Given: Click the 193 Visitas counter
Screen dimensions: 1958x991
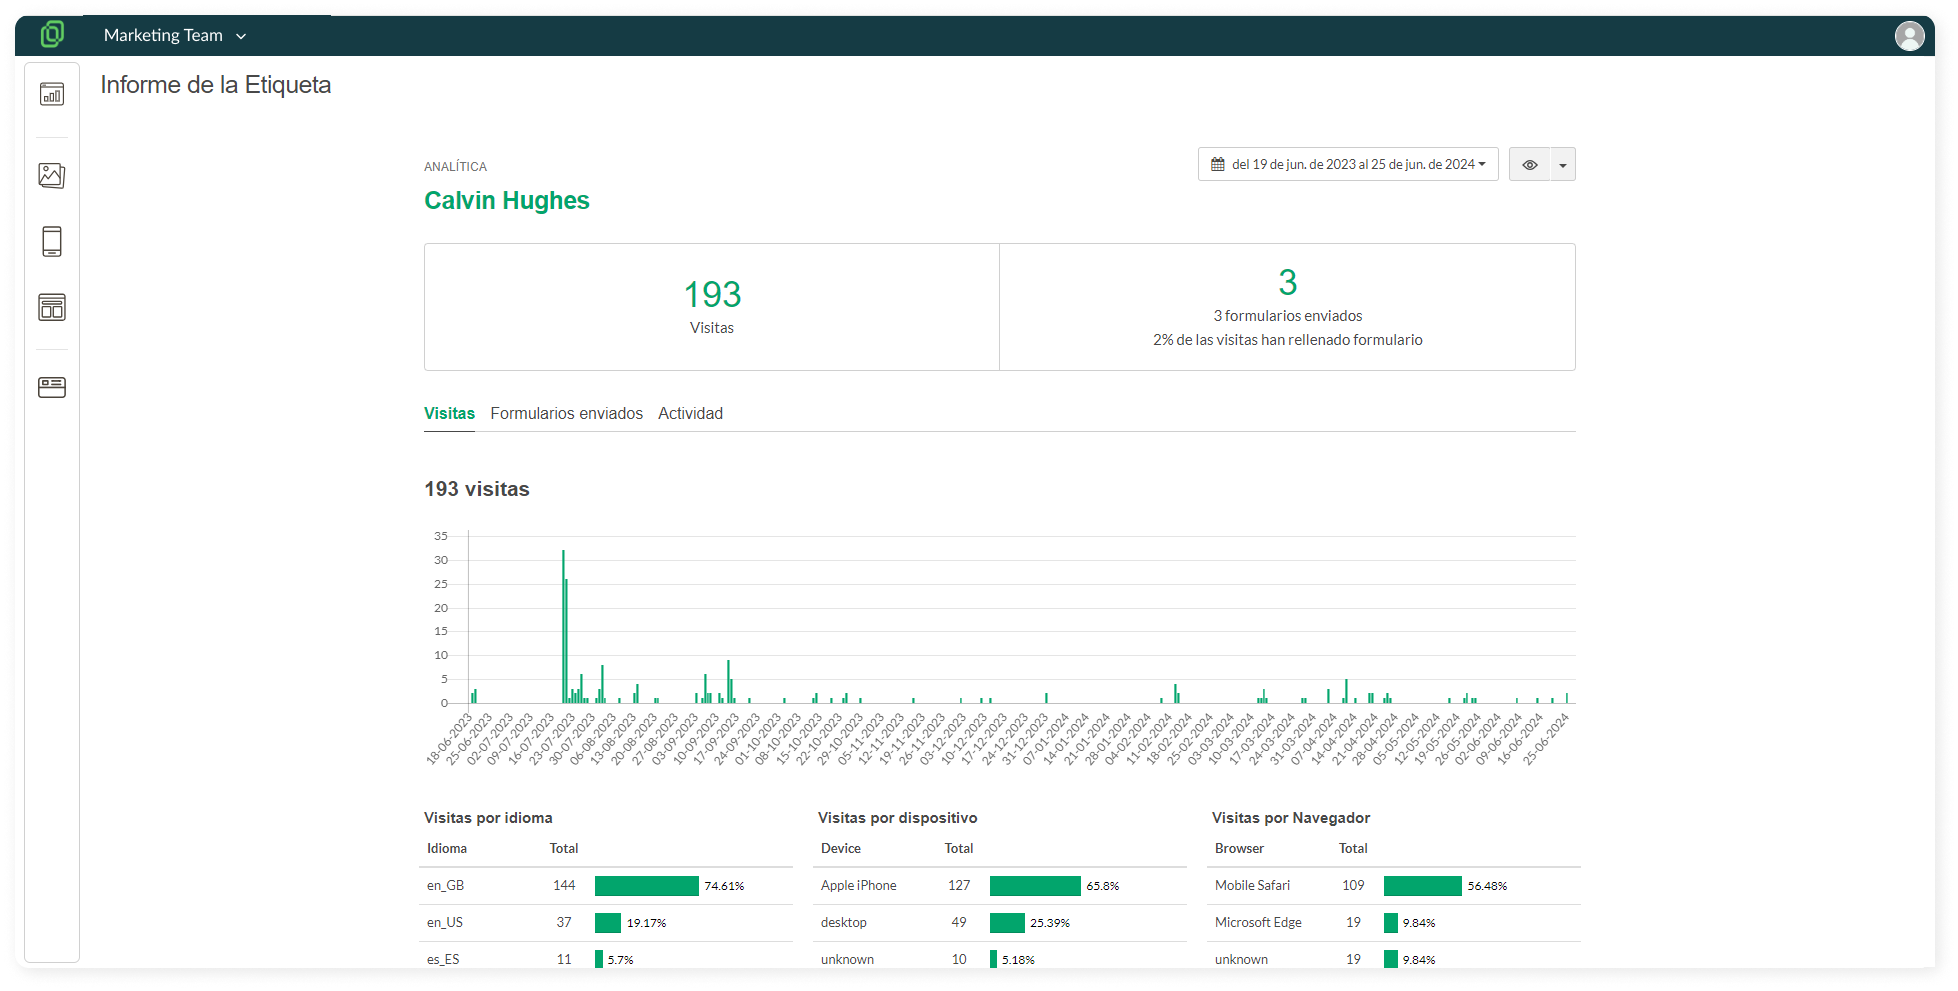Looking at the screenshot, I should coord(712,307).
